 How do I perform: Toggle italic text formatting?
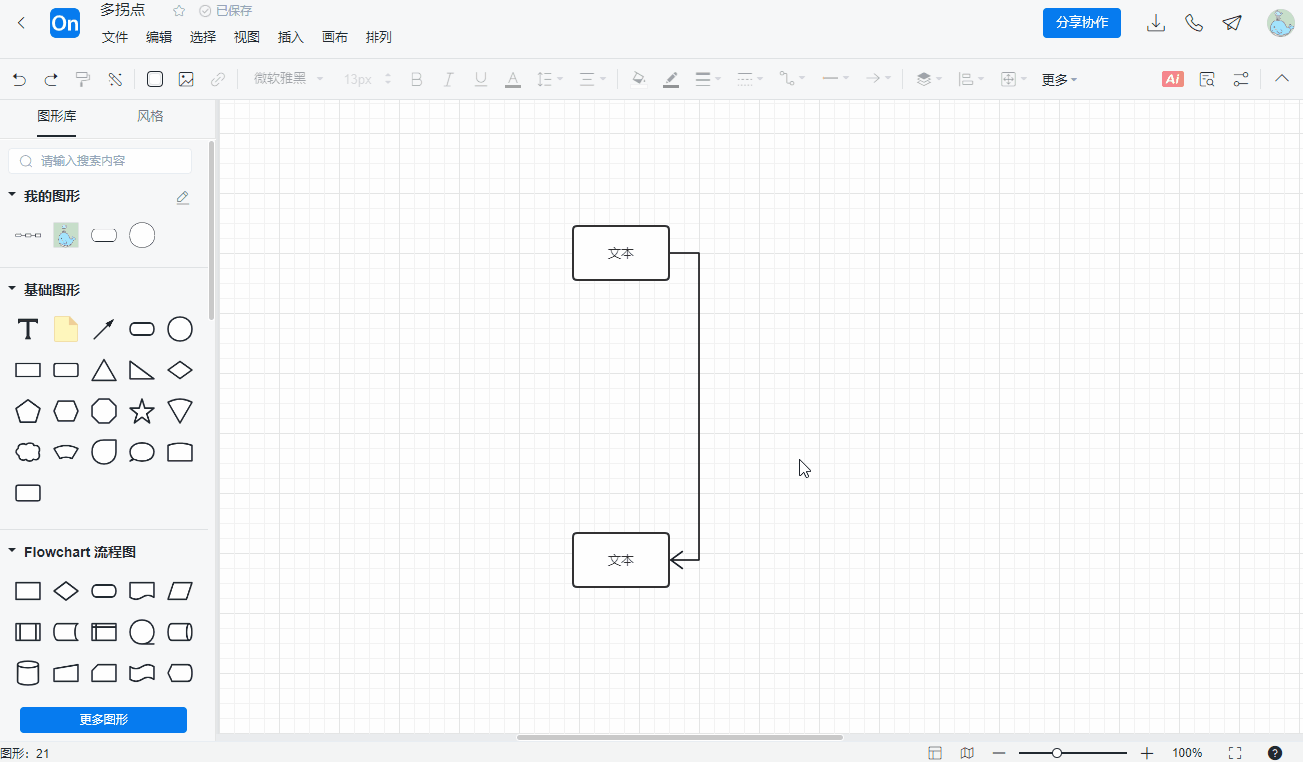coord(449,79)
